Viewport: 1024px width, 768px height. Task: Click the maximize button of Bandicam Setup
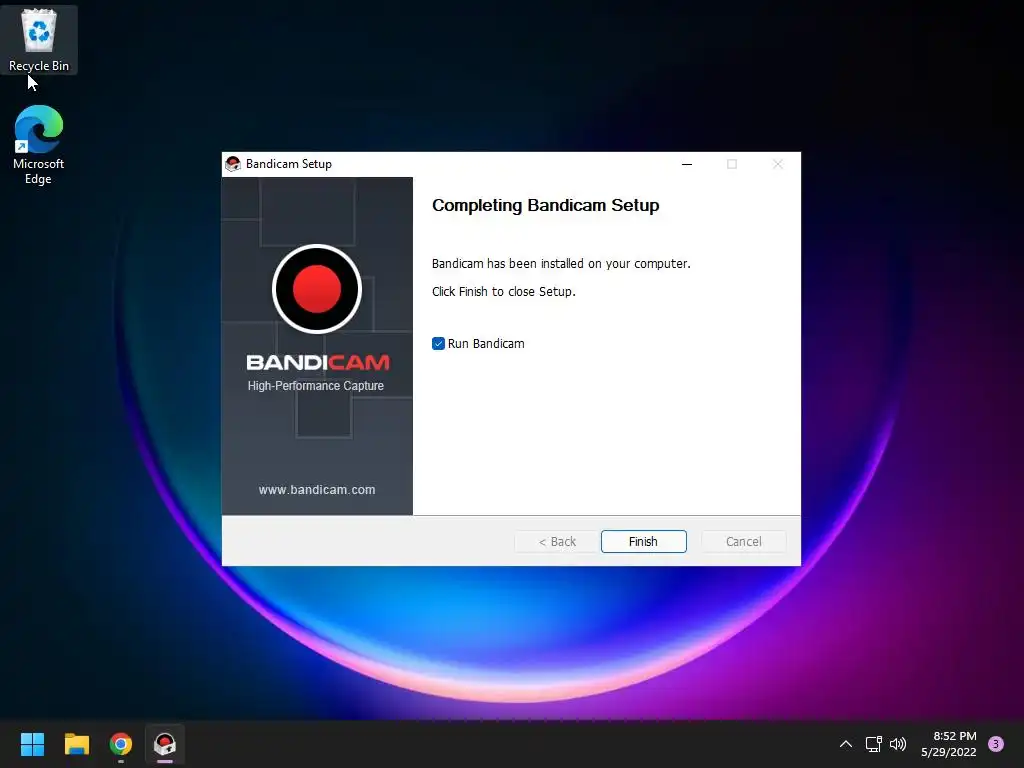coord(732,164)
